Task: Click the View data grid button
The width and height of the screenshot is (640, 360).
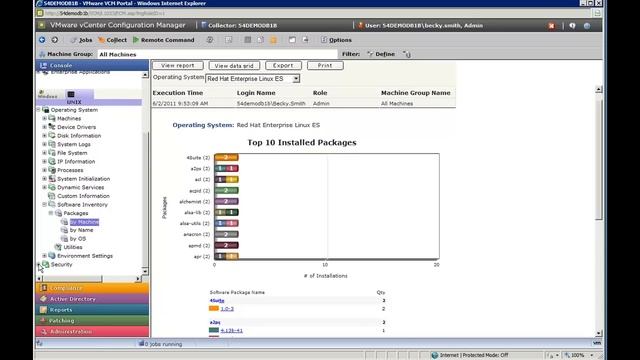Action: point(234,65)
